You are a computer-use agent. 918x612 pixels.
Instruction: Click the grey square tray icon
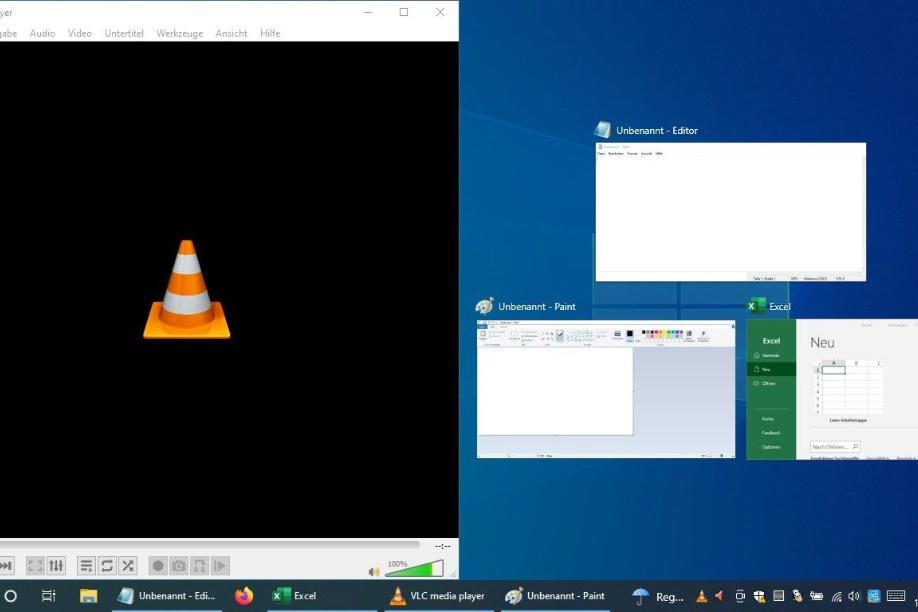point(779,596)
